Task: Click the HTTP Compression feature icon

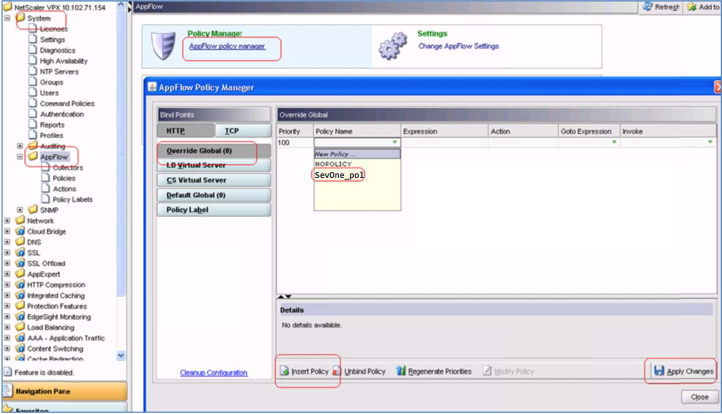Action: 20,285
